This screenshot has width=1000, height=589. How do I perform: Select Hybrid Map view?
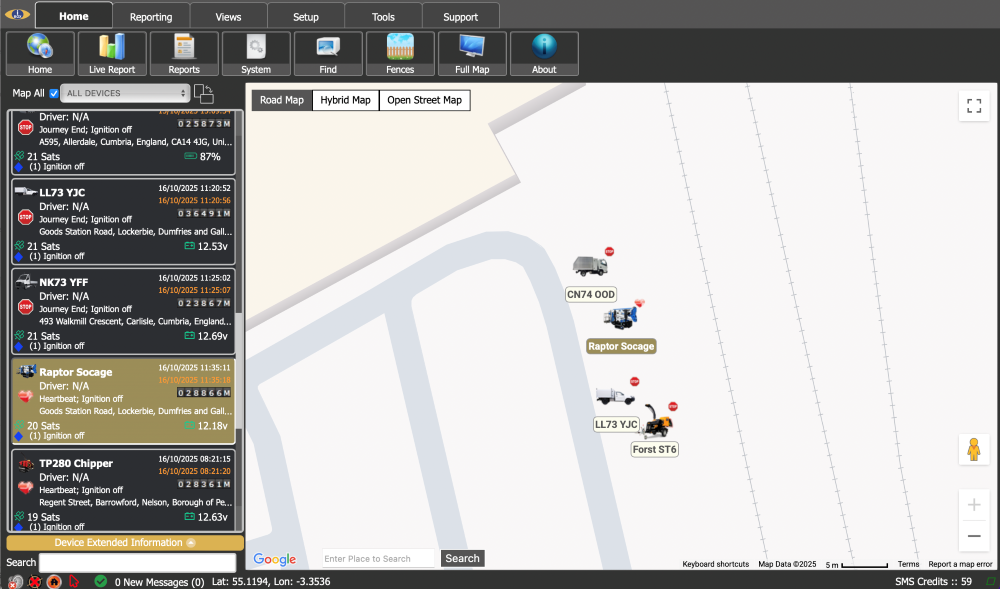(346, 100)
